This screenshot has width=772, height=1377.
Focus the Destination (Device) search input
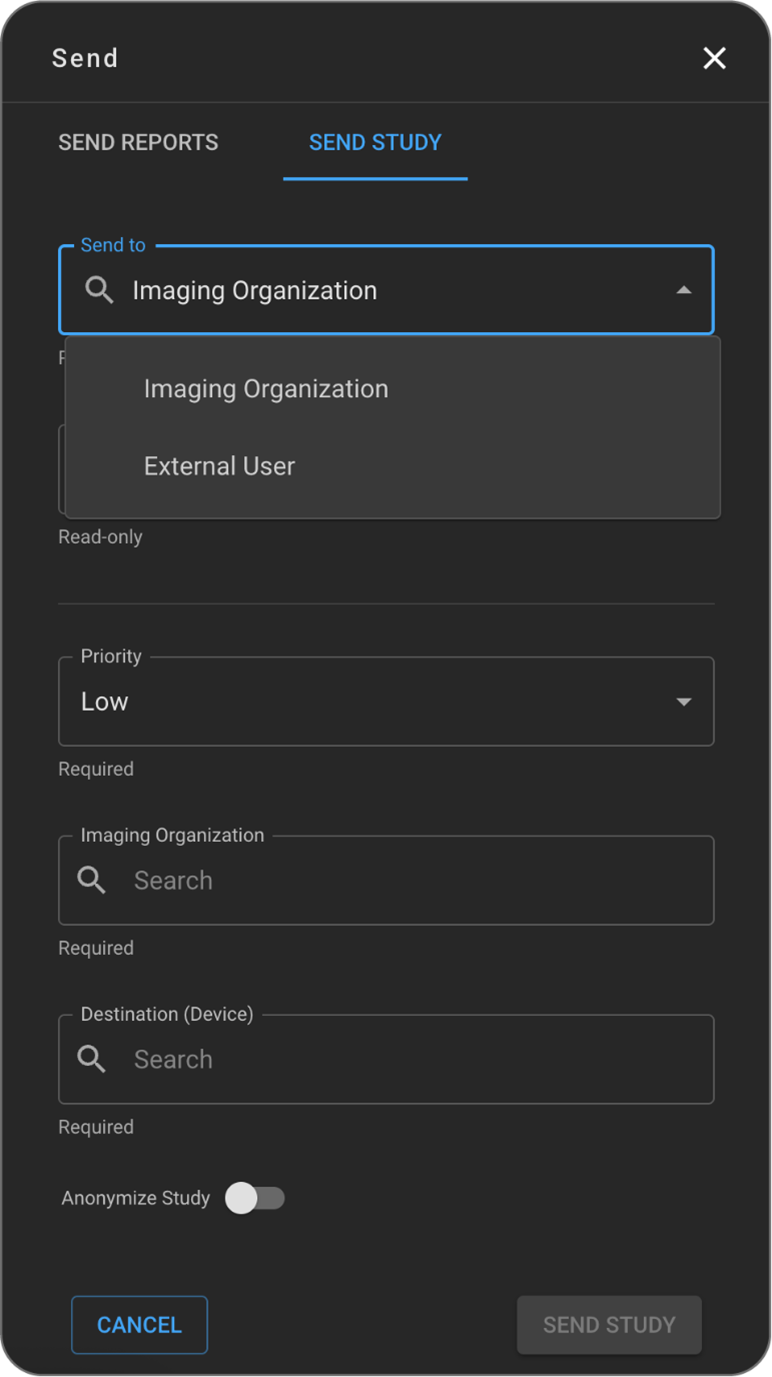[x=400, y=1059]
